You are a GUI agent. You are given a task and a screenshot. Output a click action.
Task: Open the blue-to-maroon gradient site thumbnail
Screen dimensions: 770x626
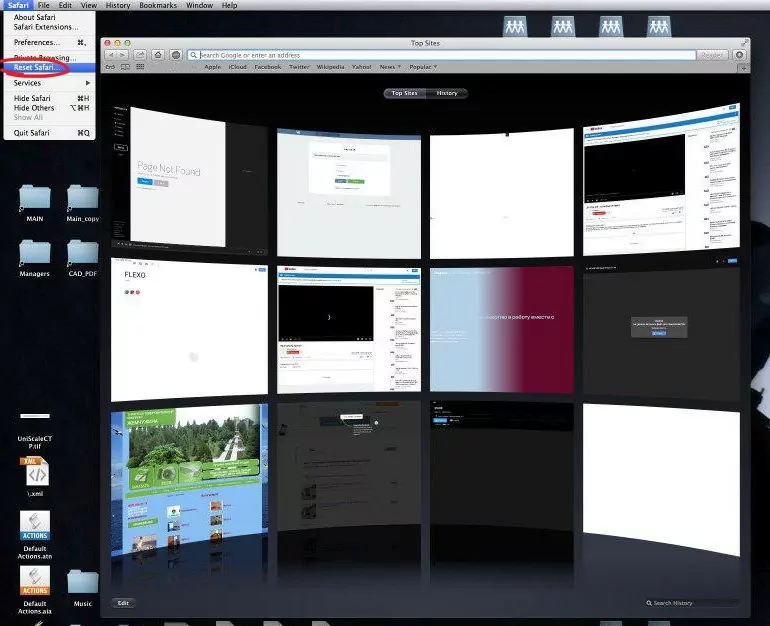[502, 329]
